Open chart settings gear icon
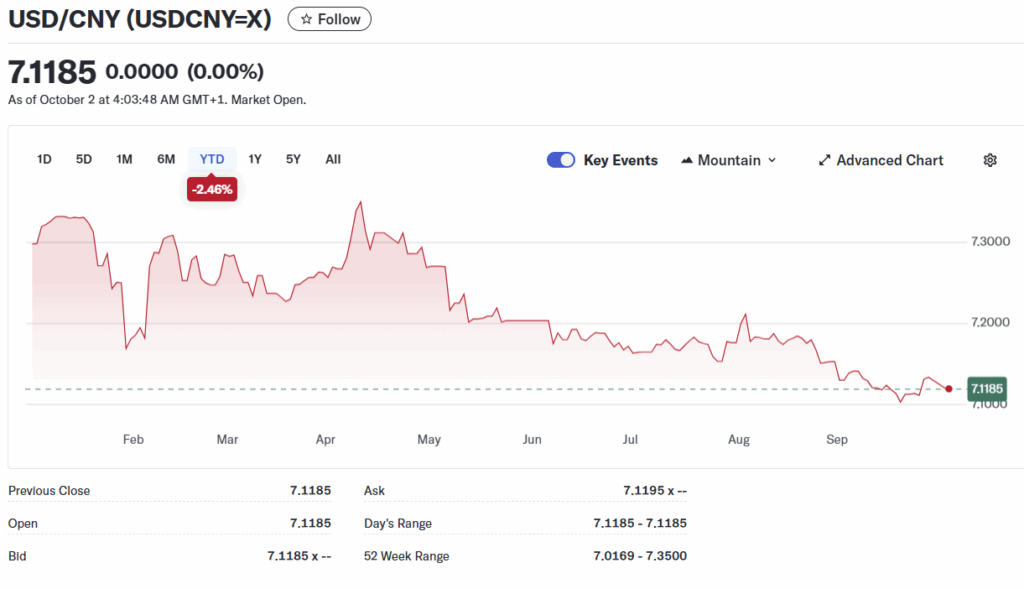The height and width of the screenshot is (589, 1024). [990, 160]
